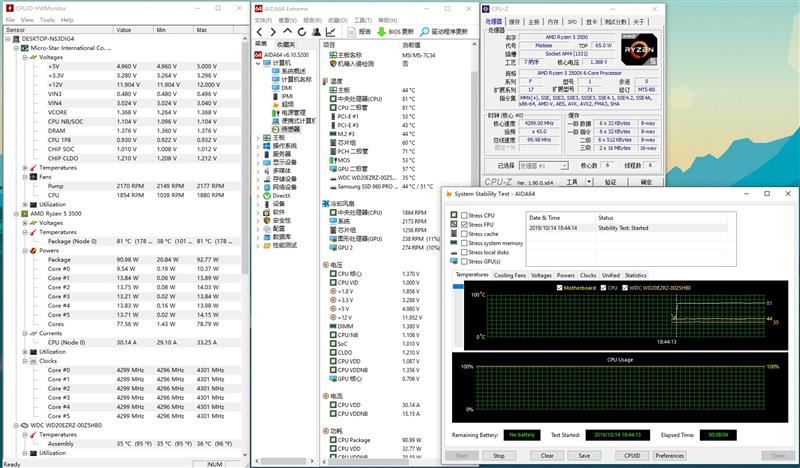Enable the Stress GPU(s) checkbox
The image size is (800, 468).
(464, 261)
